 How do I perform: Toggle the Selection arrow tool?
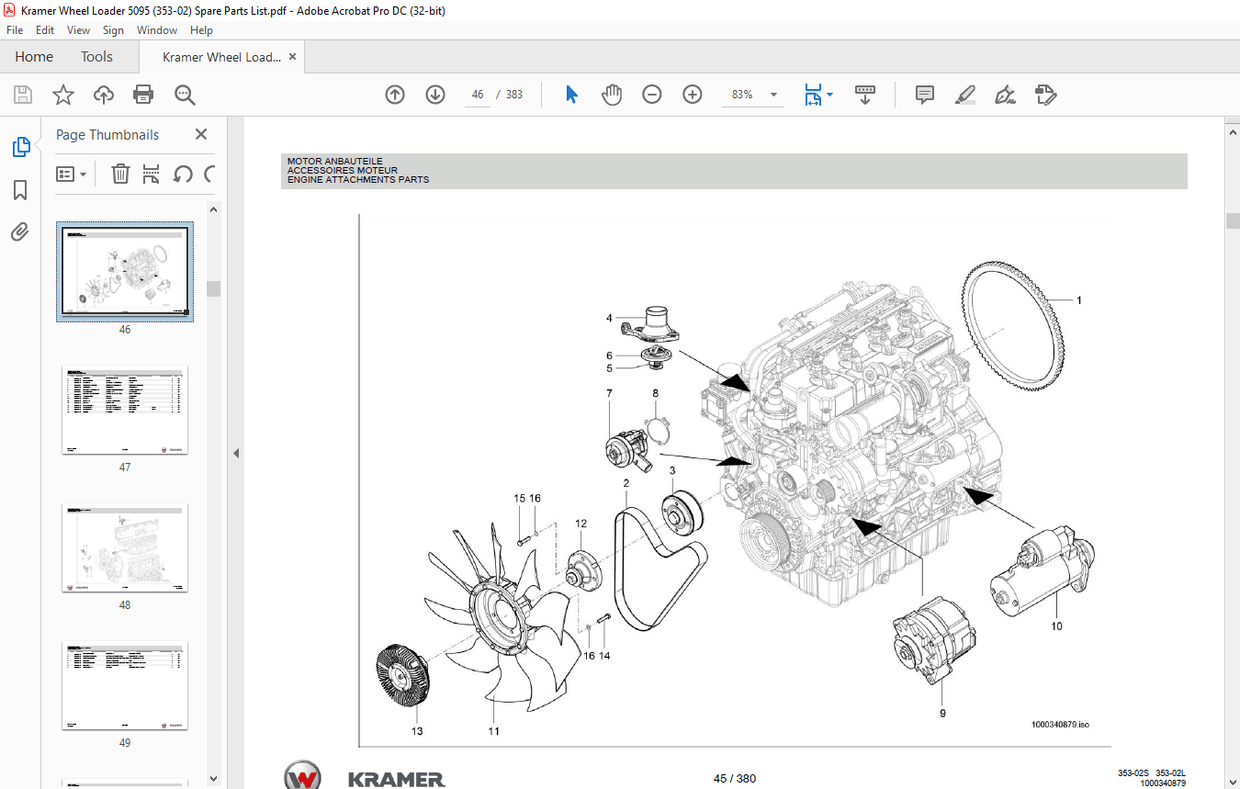pos(571,94)
